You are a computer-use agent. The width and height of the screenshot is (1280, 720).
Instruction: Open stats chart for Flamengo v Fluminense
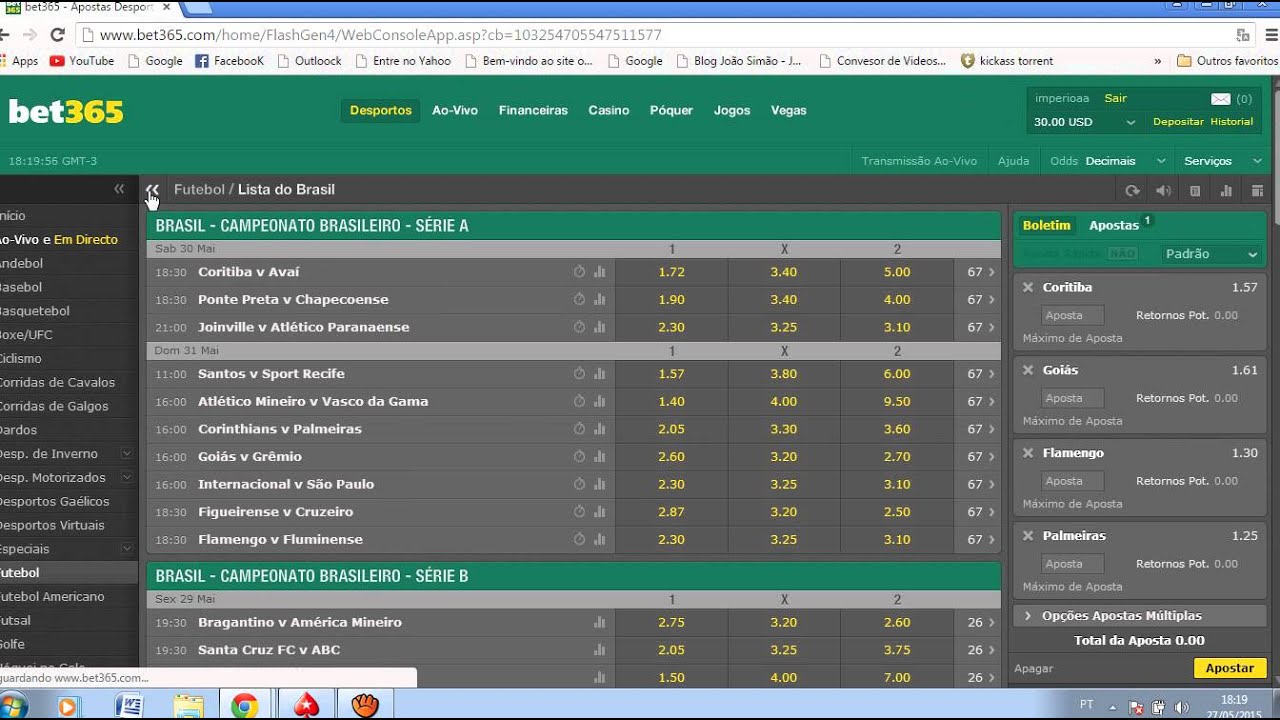600,539
